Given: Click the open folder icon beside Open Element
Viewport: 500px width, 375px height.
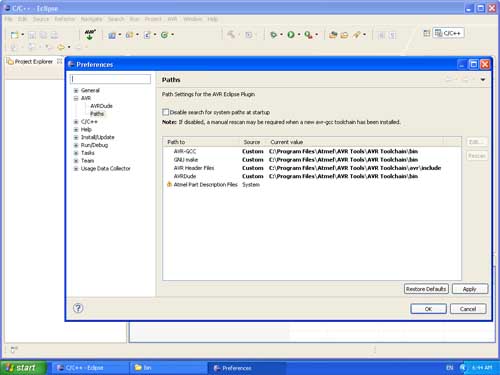Looking at the screenshot, I should tap(344, 35).
